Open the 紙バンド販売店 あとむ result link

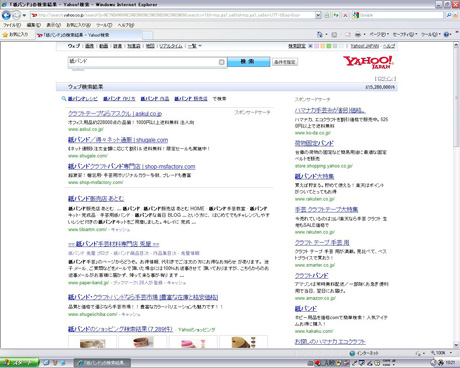(96, 199)
